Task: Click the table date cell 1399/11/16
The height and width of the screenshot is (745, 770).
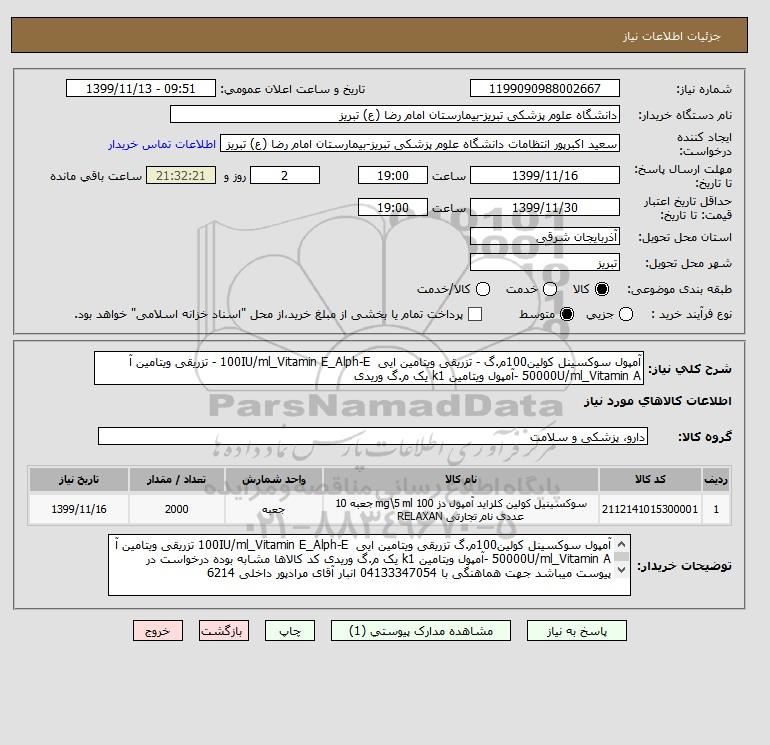Action: click(x=79, y=509)
